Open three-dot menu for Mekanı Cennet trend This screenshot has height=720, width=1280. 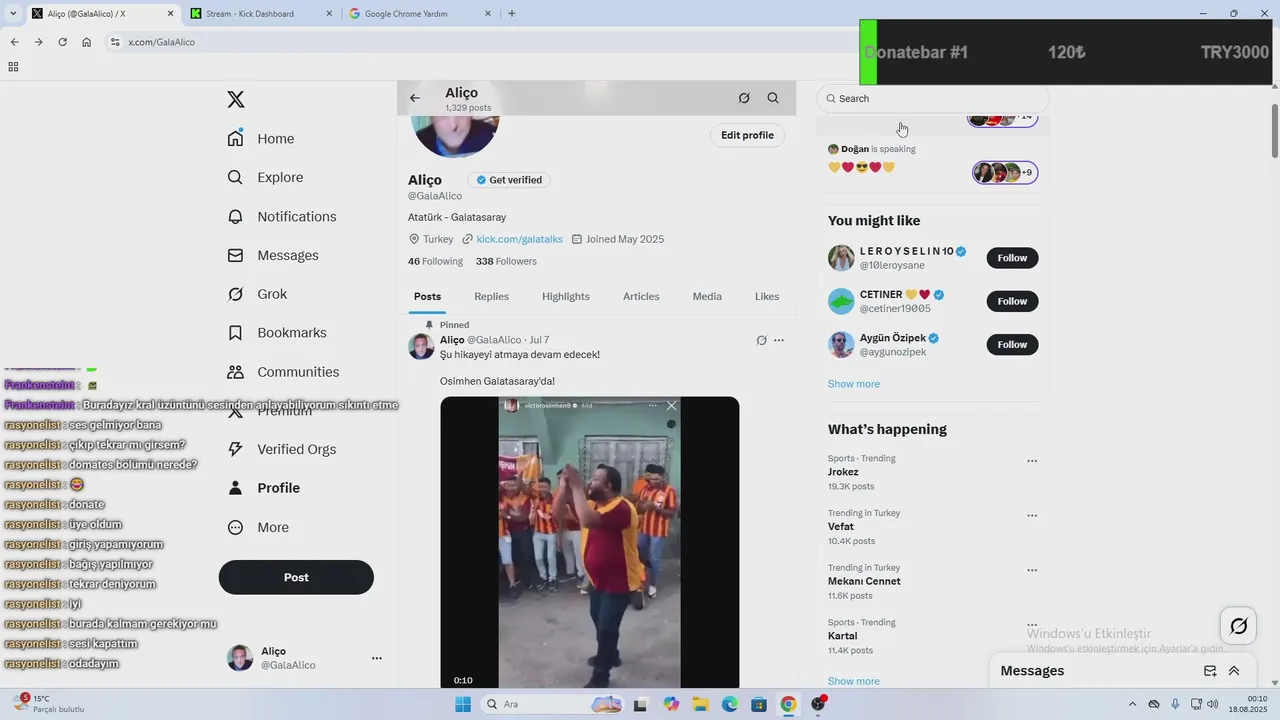[x=1032, y=570]
